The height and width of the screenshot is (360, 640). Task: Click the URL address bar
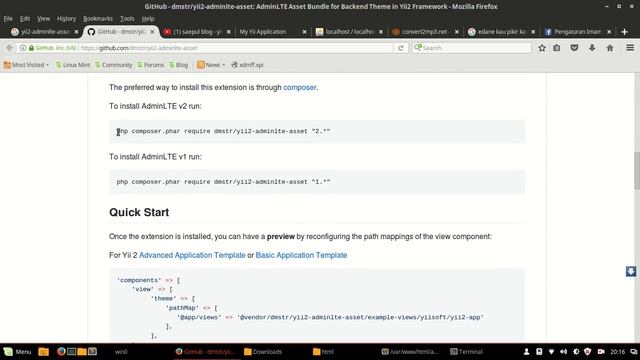(236, 48)
